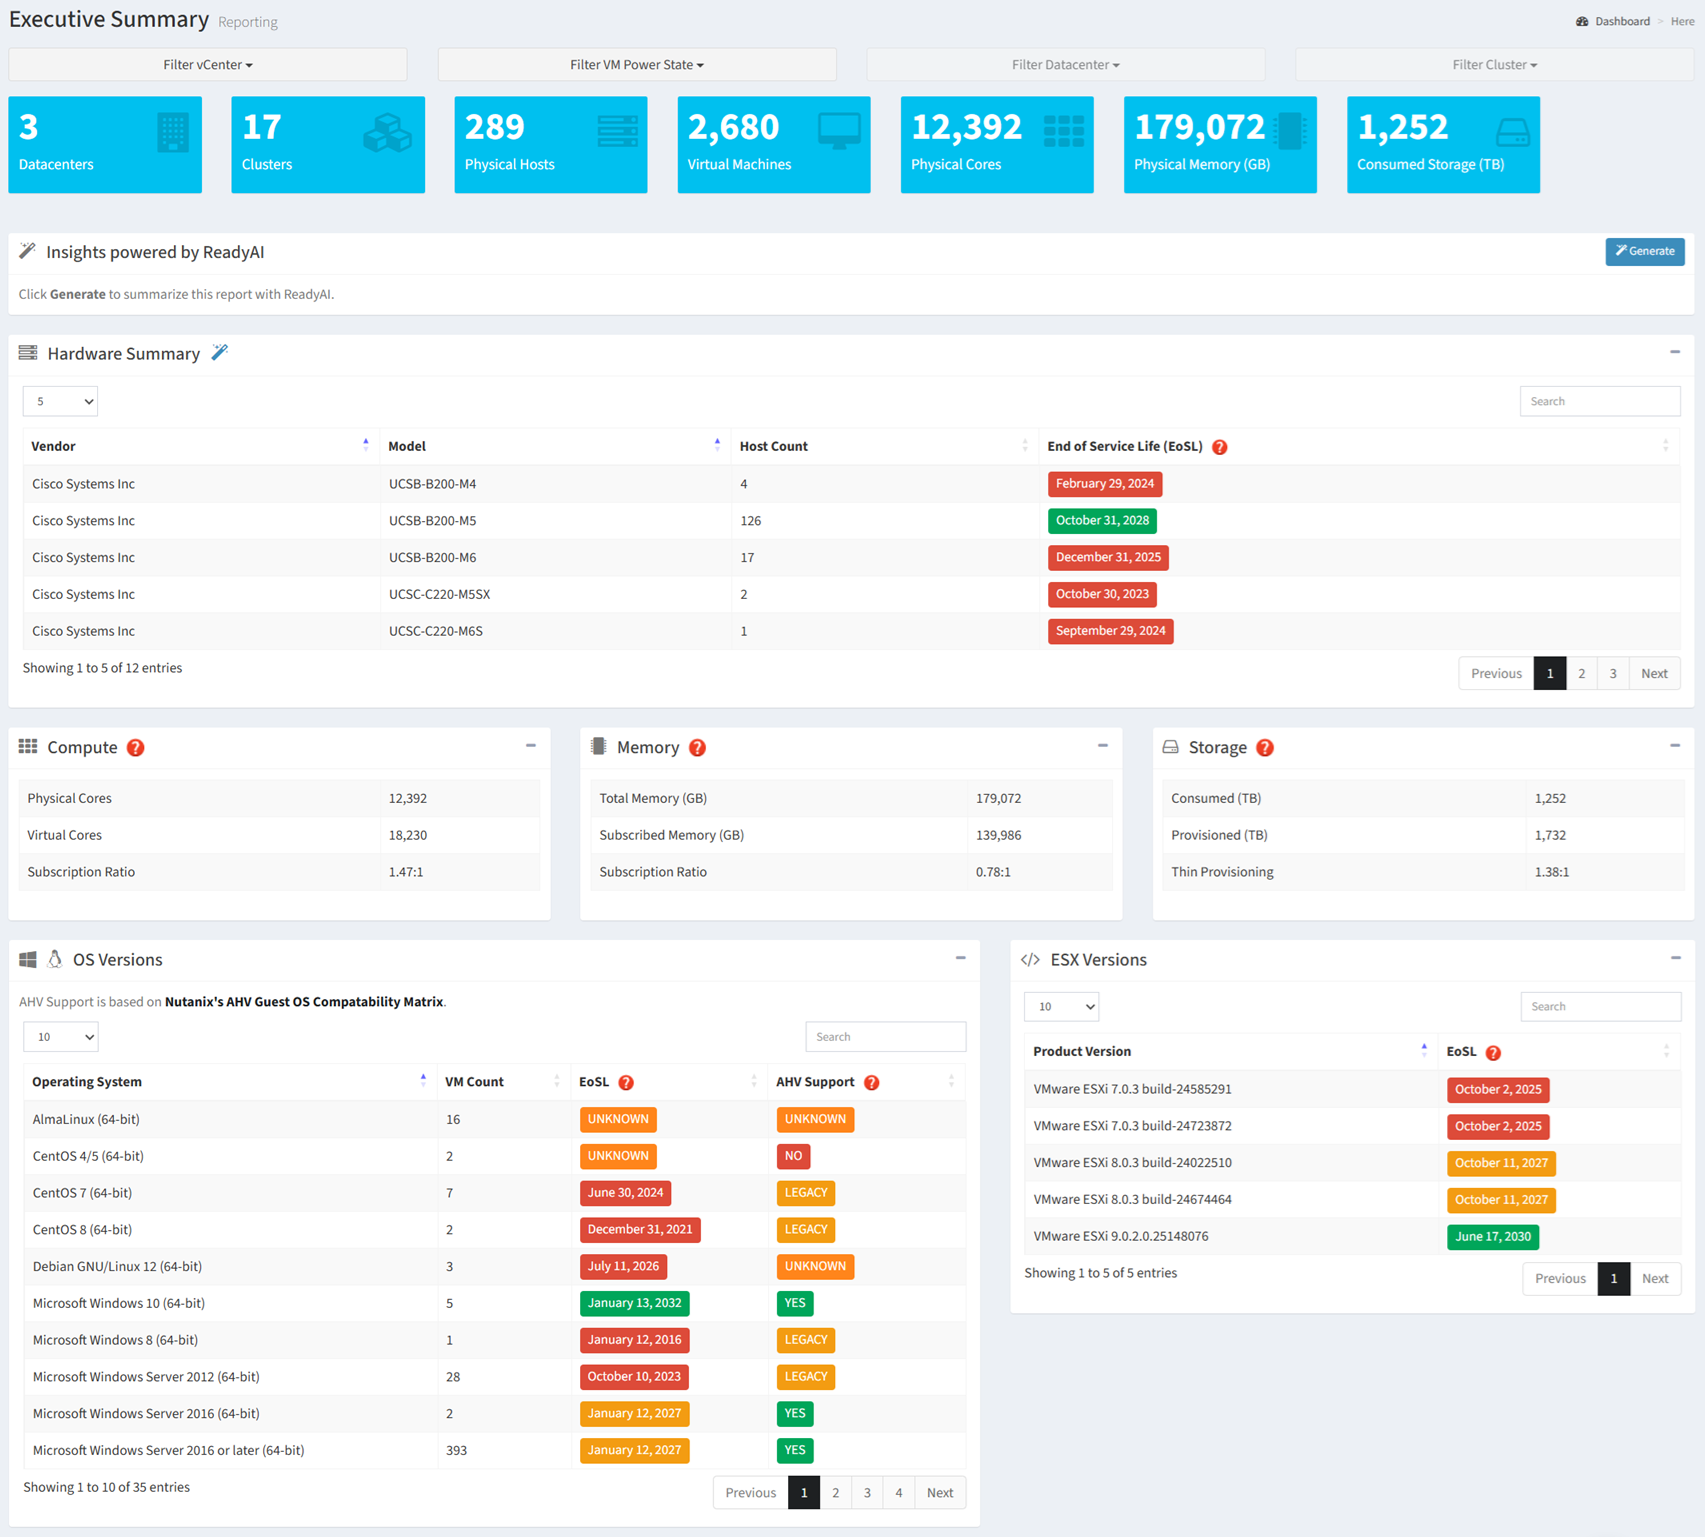This screenshot has width=1705, height=1537.
Task: Open the Filter VM Power State dropdown
Action: 637,65
